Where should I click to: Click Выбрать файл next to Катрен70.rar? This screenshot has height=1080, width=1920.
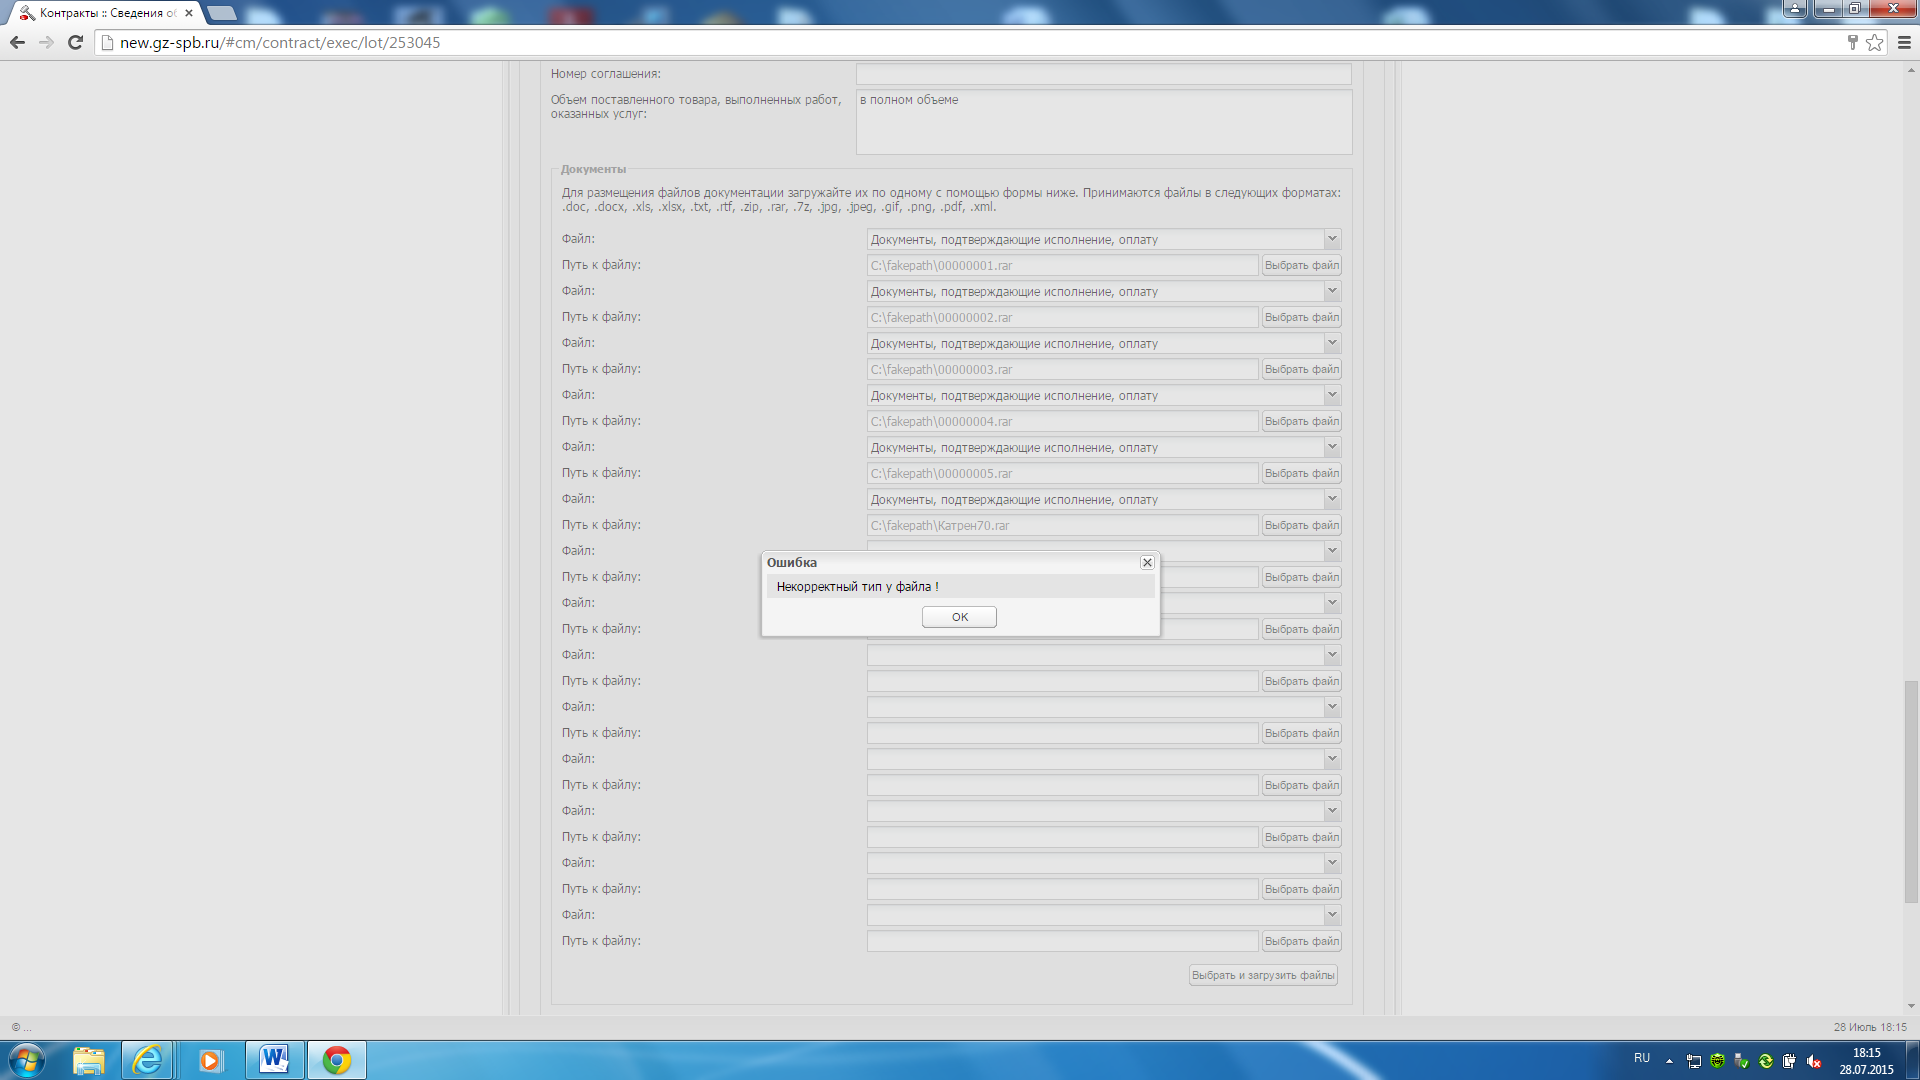[1301, 525]
